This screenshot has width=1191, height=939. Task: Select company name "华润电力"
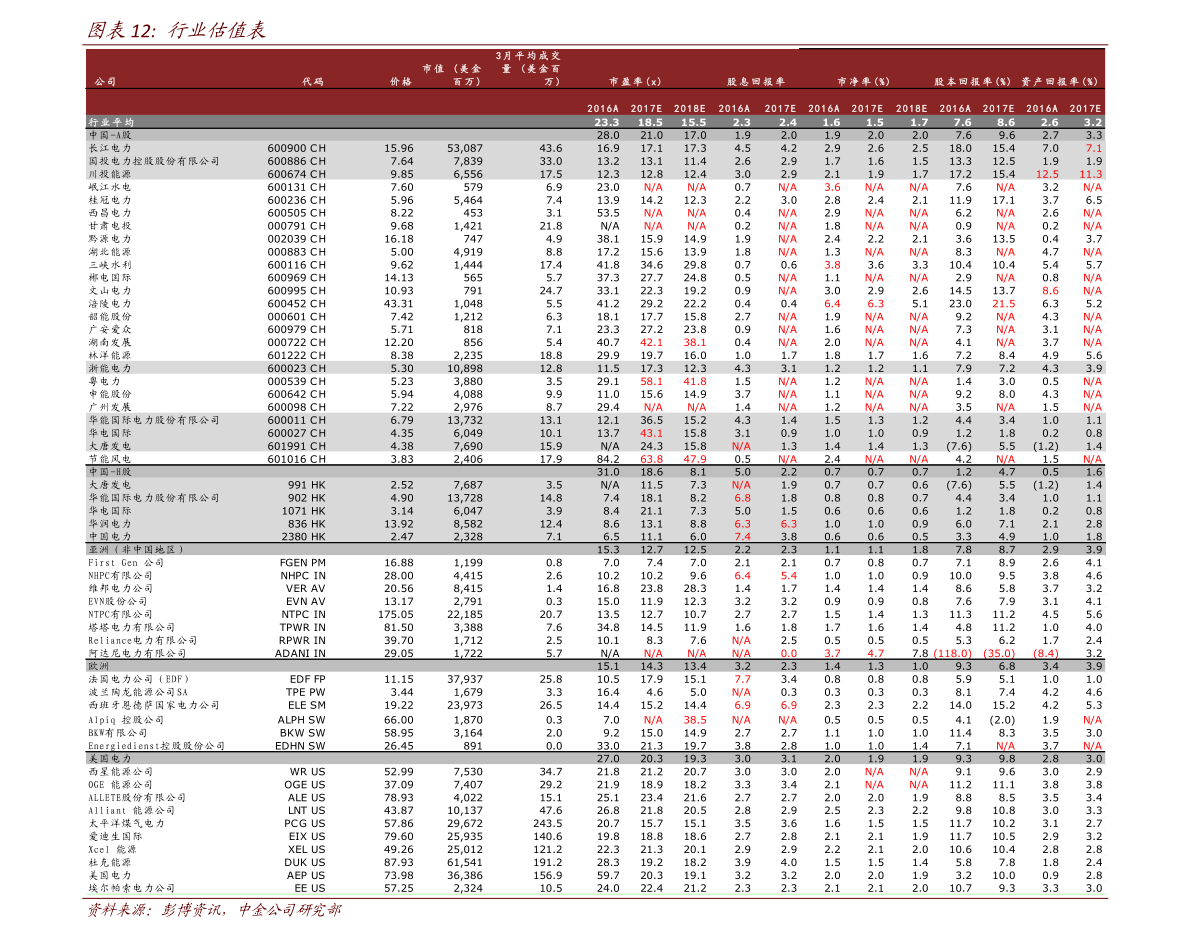(x=110, y=523)
